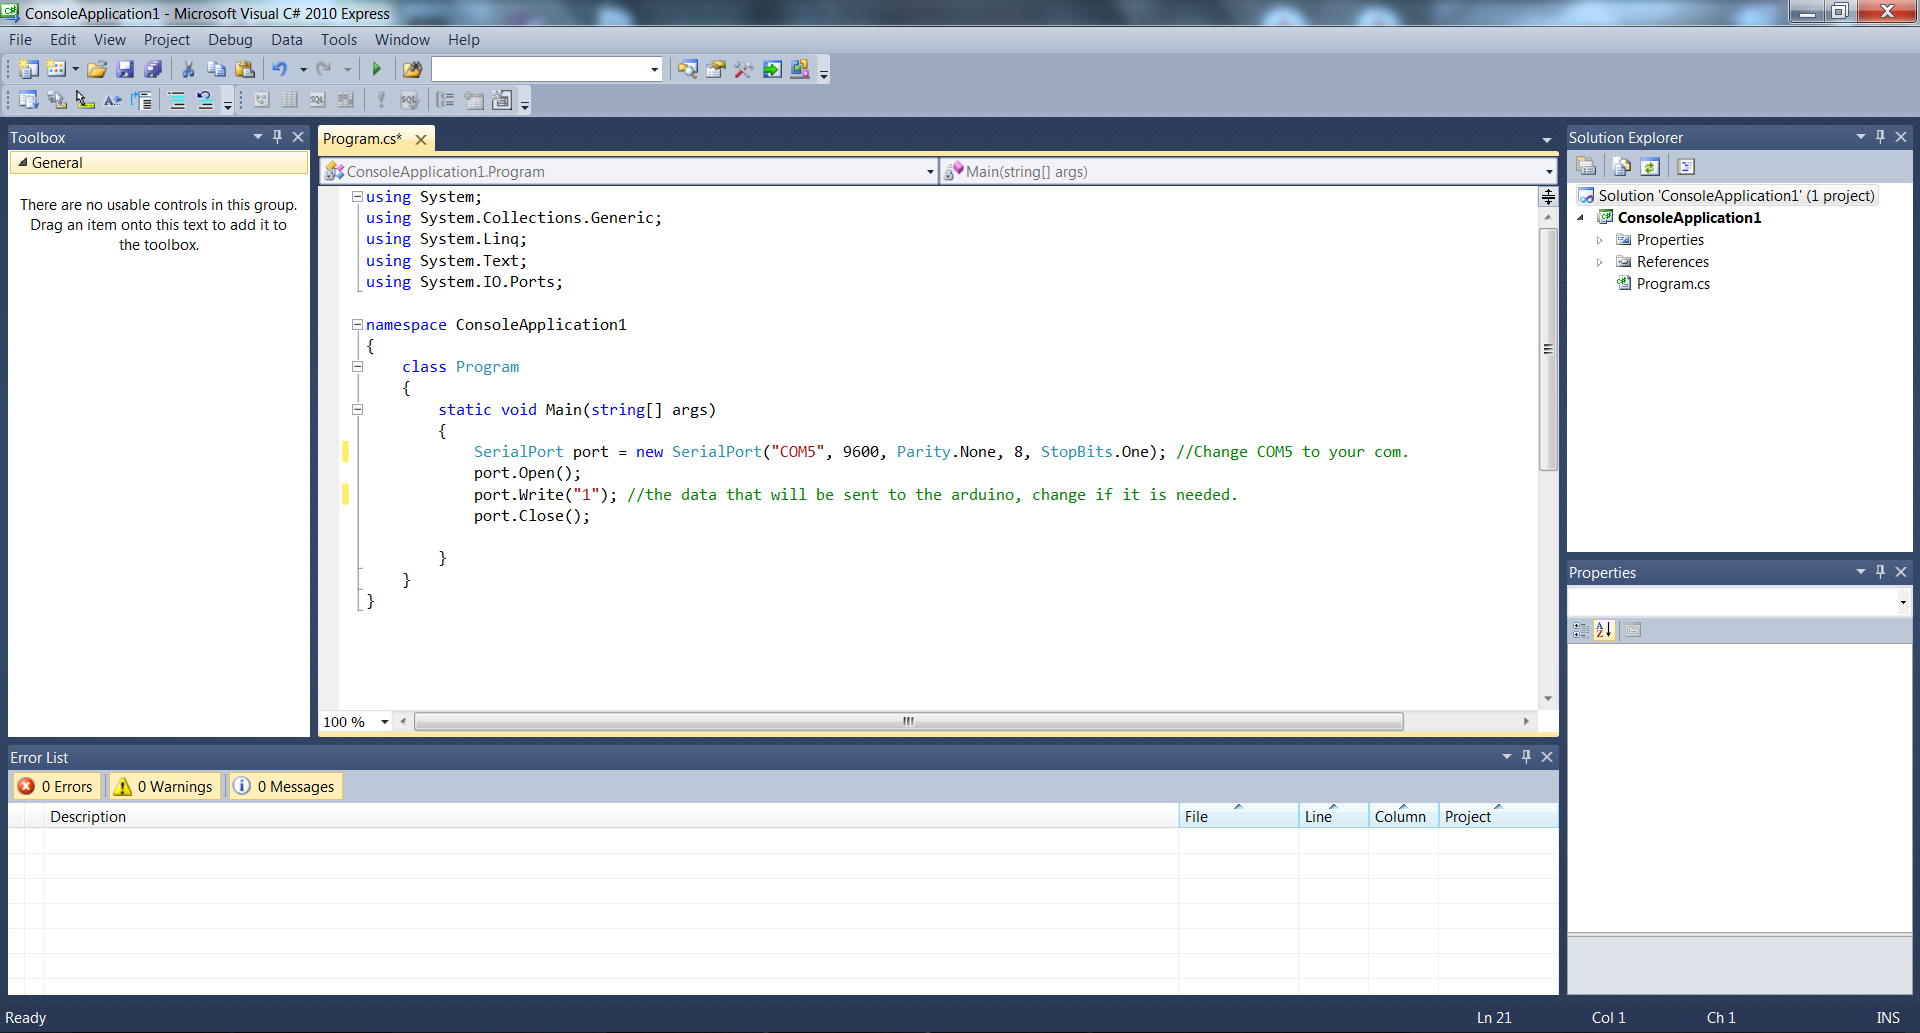This screenshot has height=1033, width=1920.
Task: Open the Debug menu
Action: pos(230,40)
